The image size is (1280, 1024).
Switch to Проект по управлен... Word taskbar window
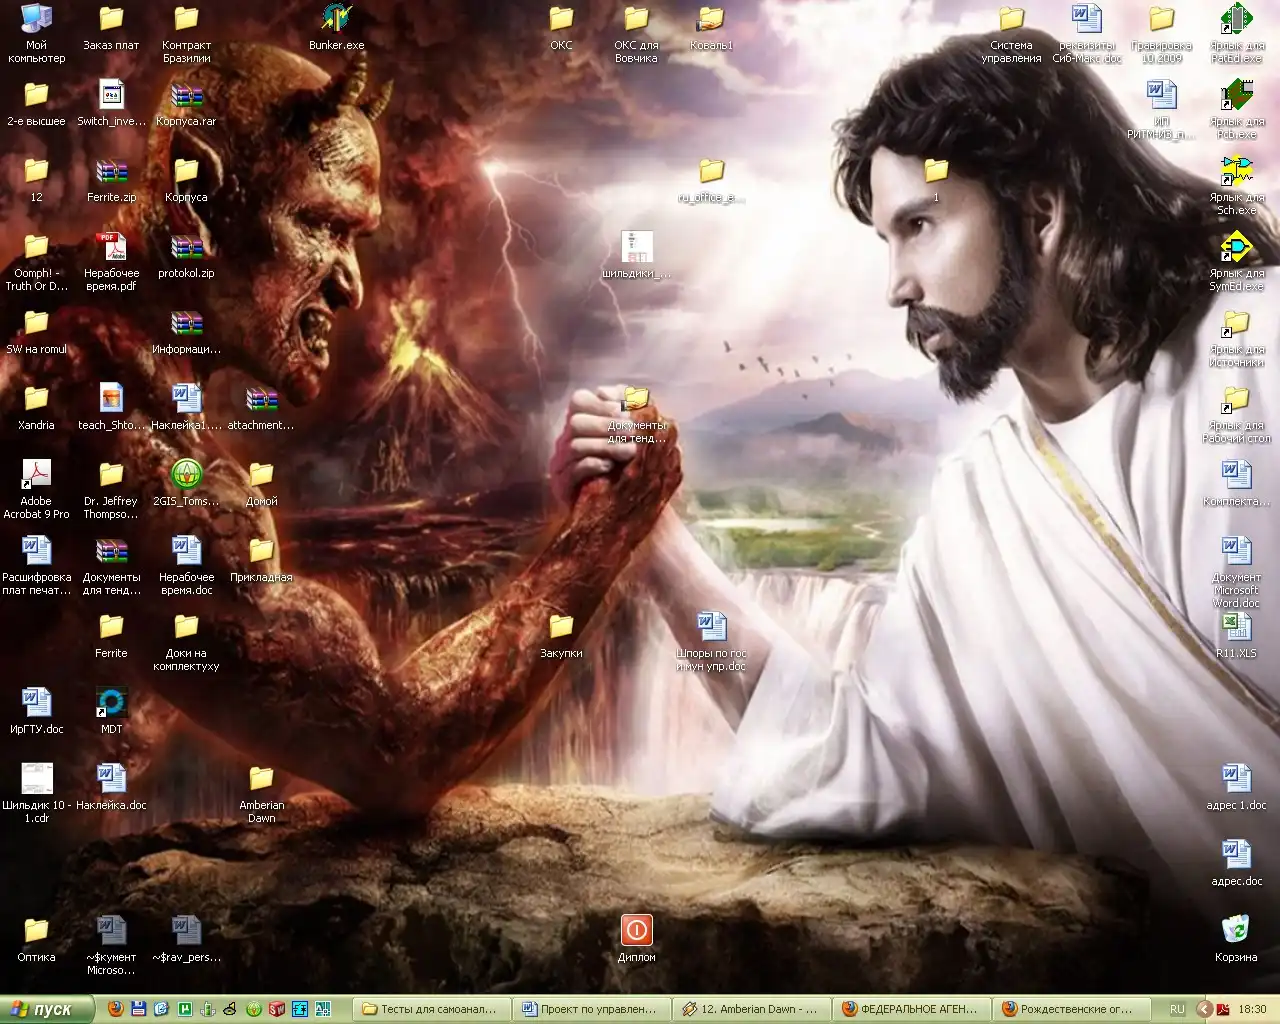[x=590, y=1009]
